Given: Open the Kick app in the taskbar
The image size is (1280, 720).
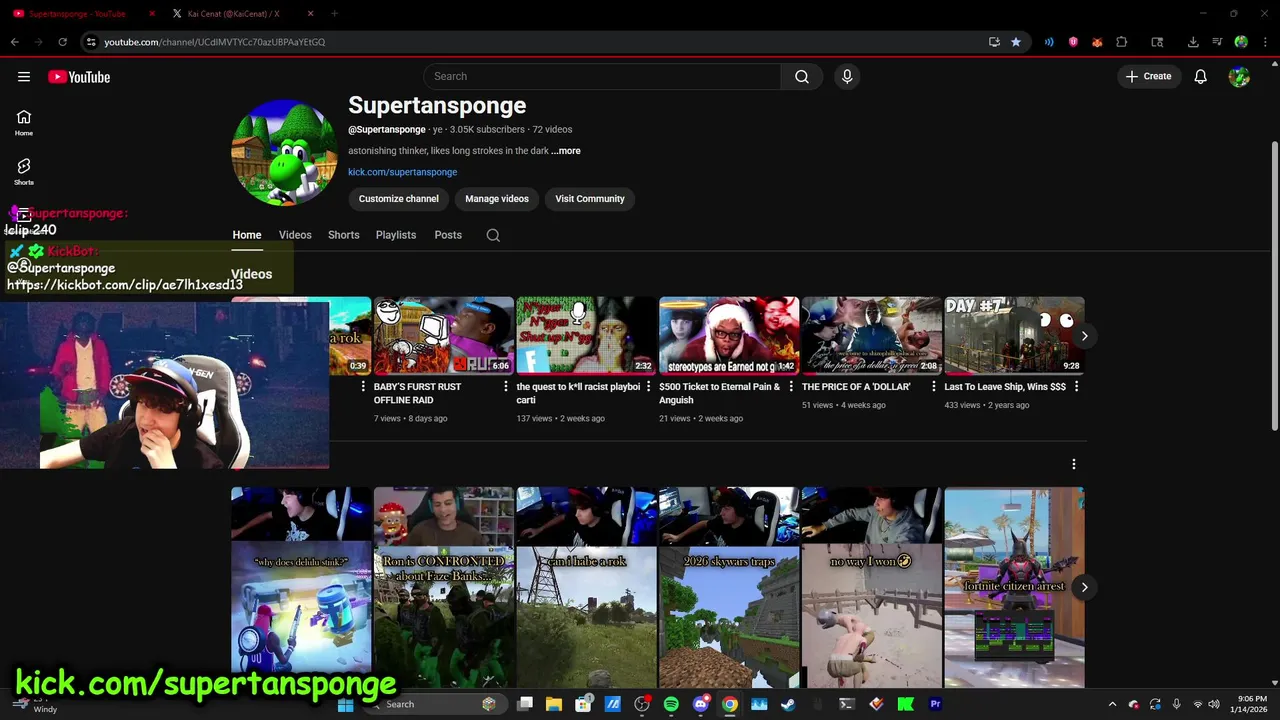Looking at the screenshot, I should click(906, 704).
